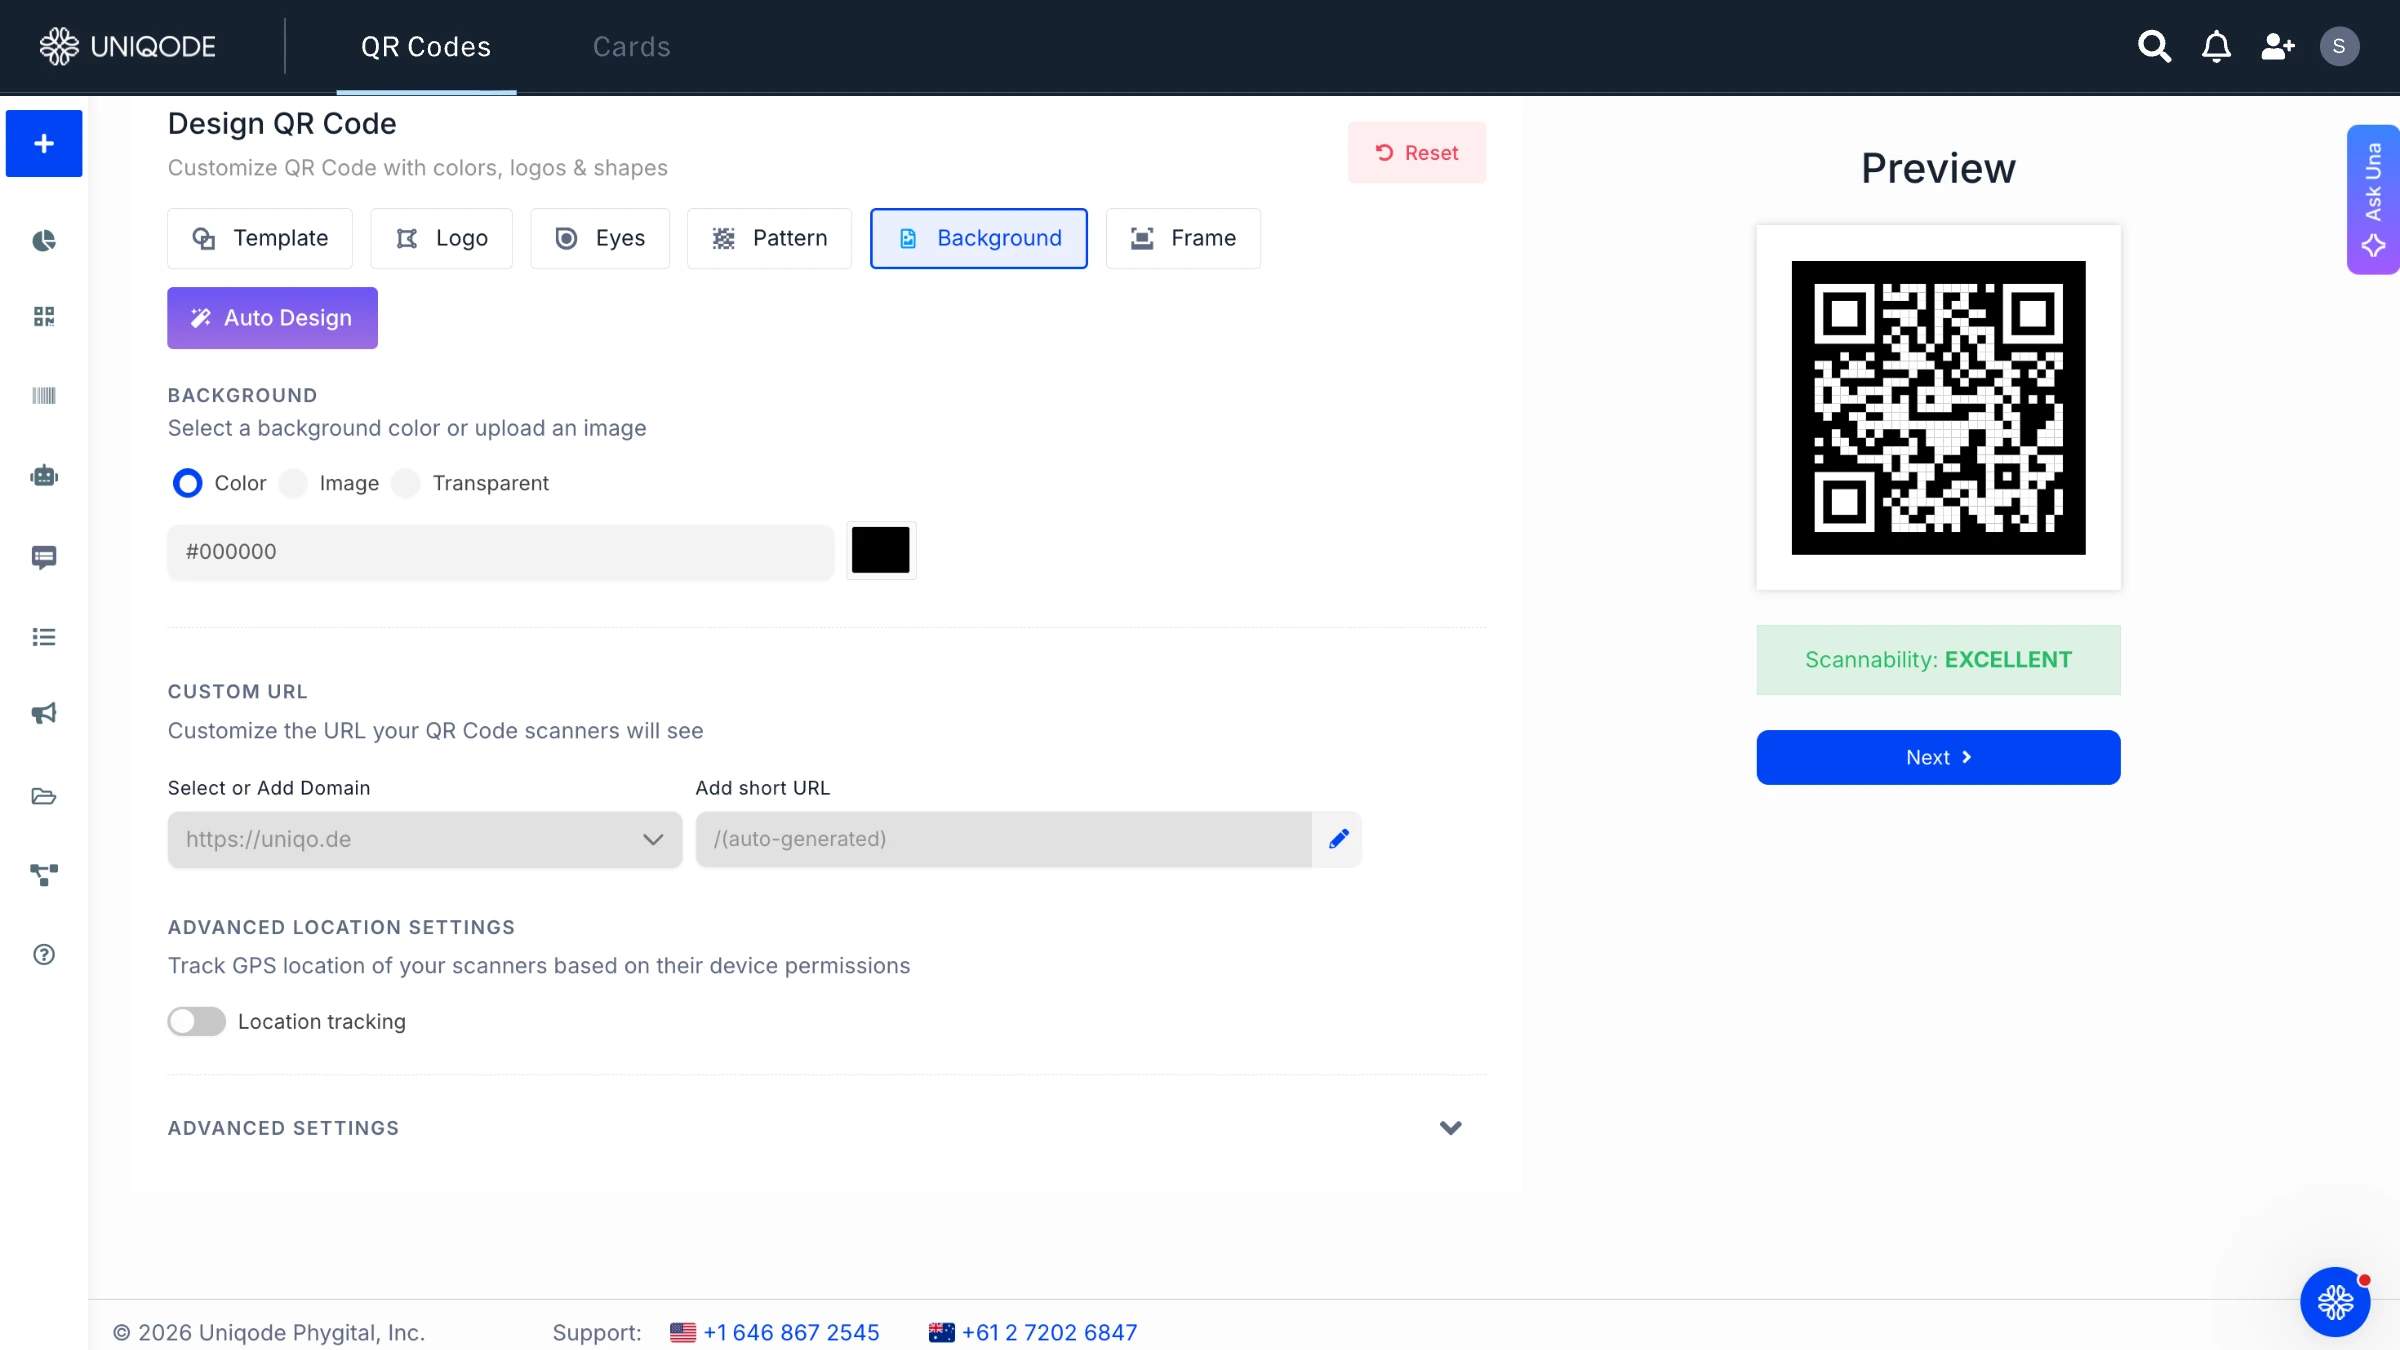Click the Scannability: EXCELLENT status
The image size is (2400, 1350).
1938,660
